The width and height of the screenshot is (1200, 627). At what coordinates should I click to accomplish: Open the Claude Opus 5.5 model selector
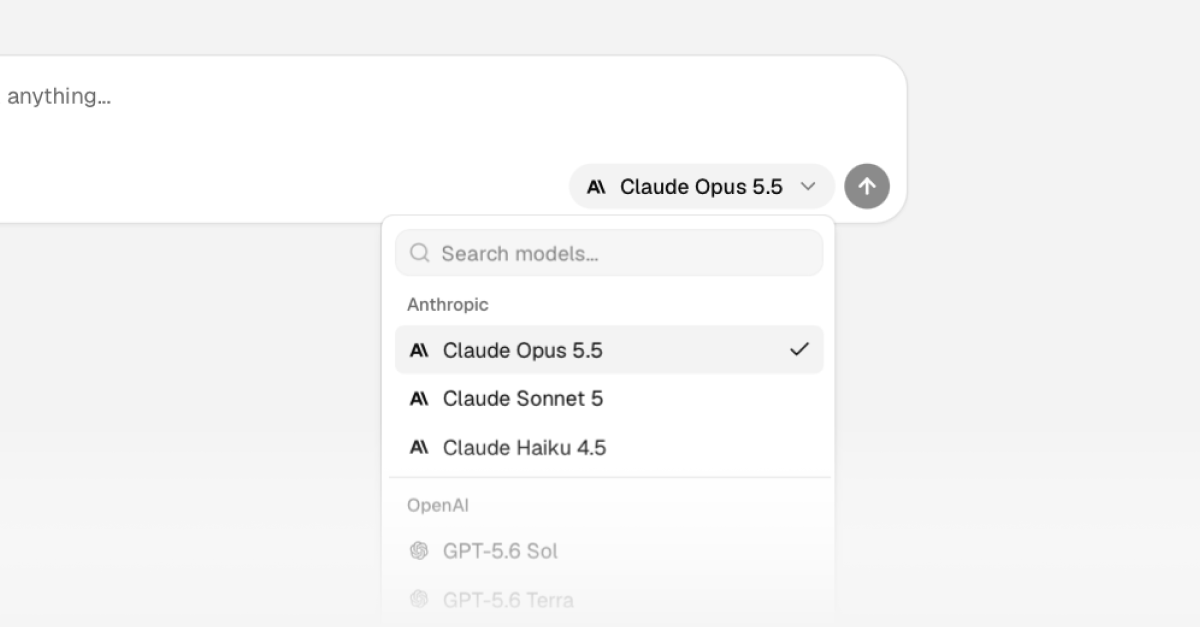tap(702, 186)
